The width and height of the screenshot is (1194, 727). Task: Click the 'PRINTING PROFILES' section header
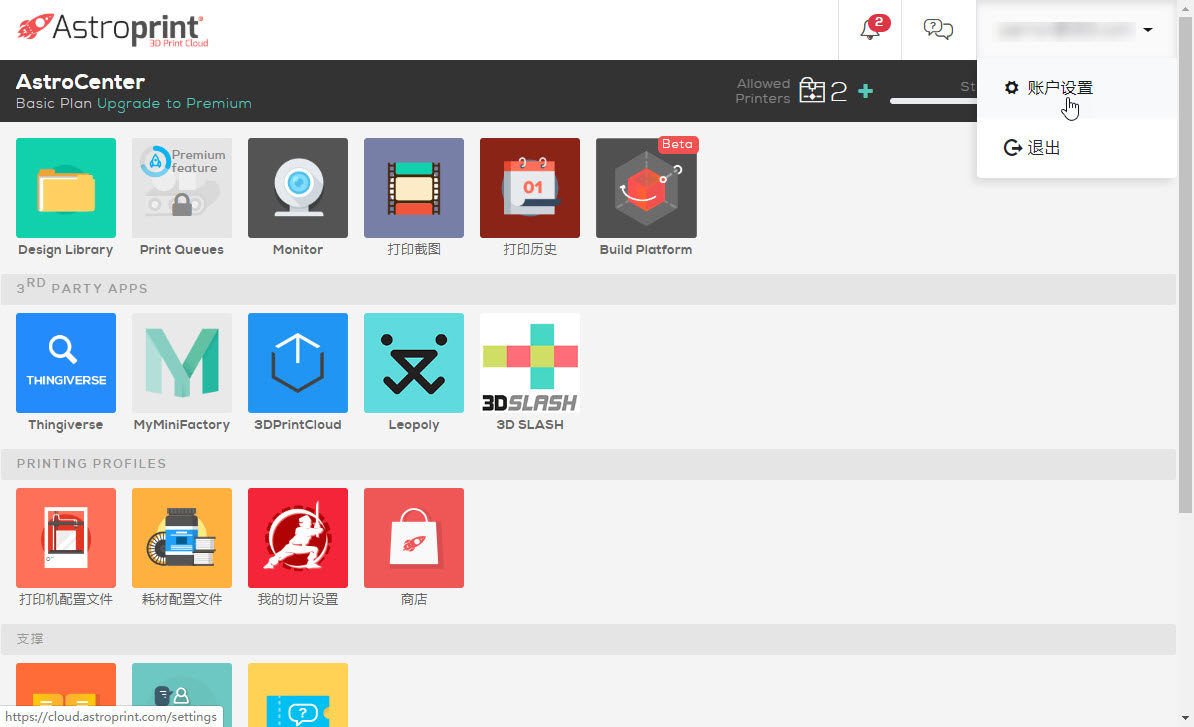pos(588,464)
